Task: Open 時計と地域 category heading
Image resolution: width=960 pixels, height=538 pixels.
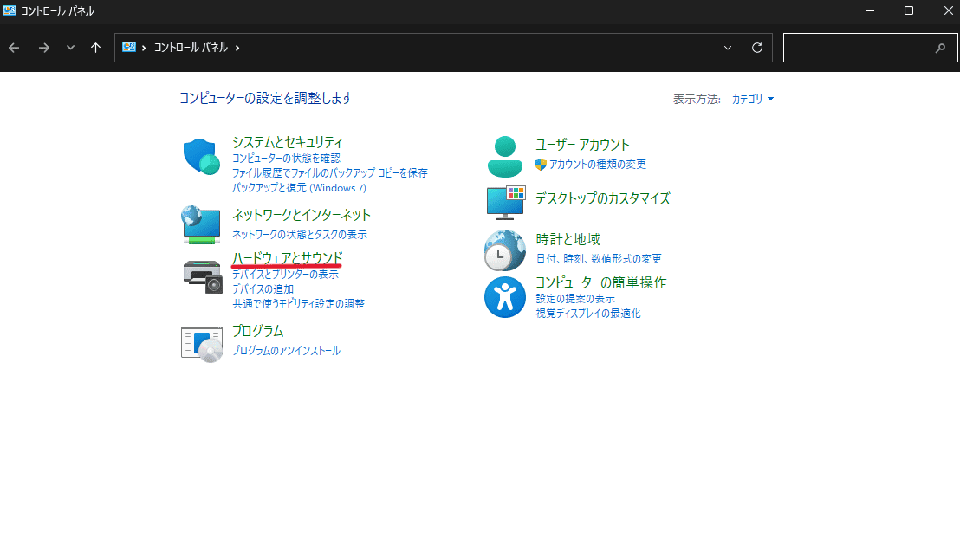Action: [568, 239]
